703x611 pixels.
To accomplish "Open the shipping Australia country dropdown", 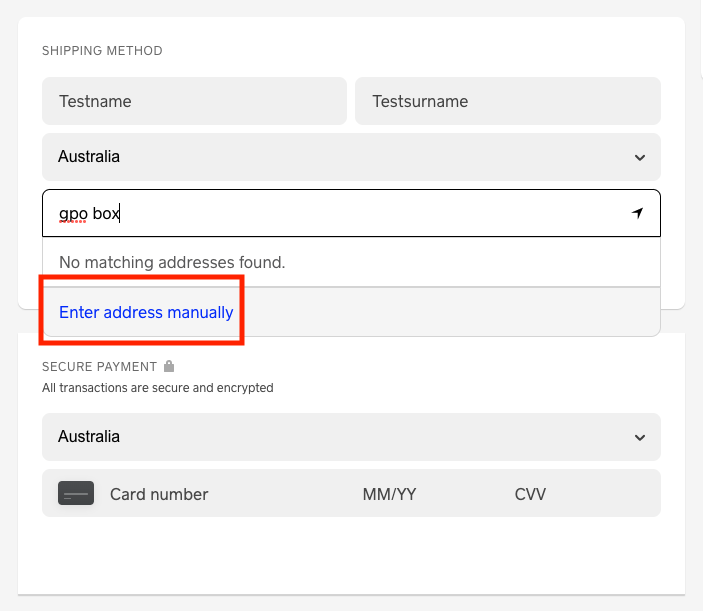I will 350,157.
